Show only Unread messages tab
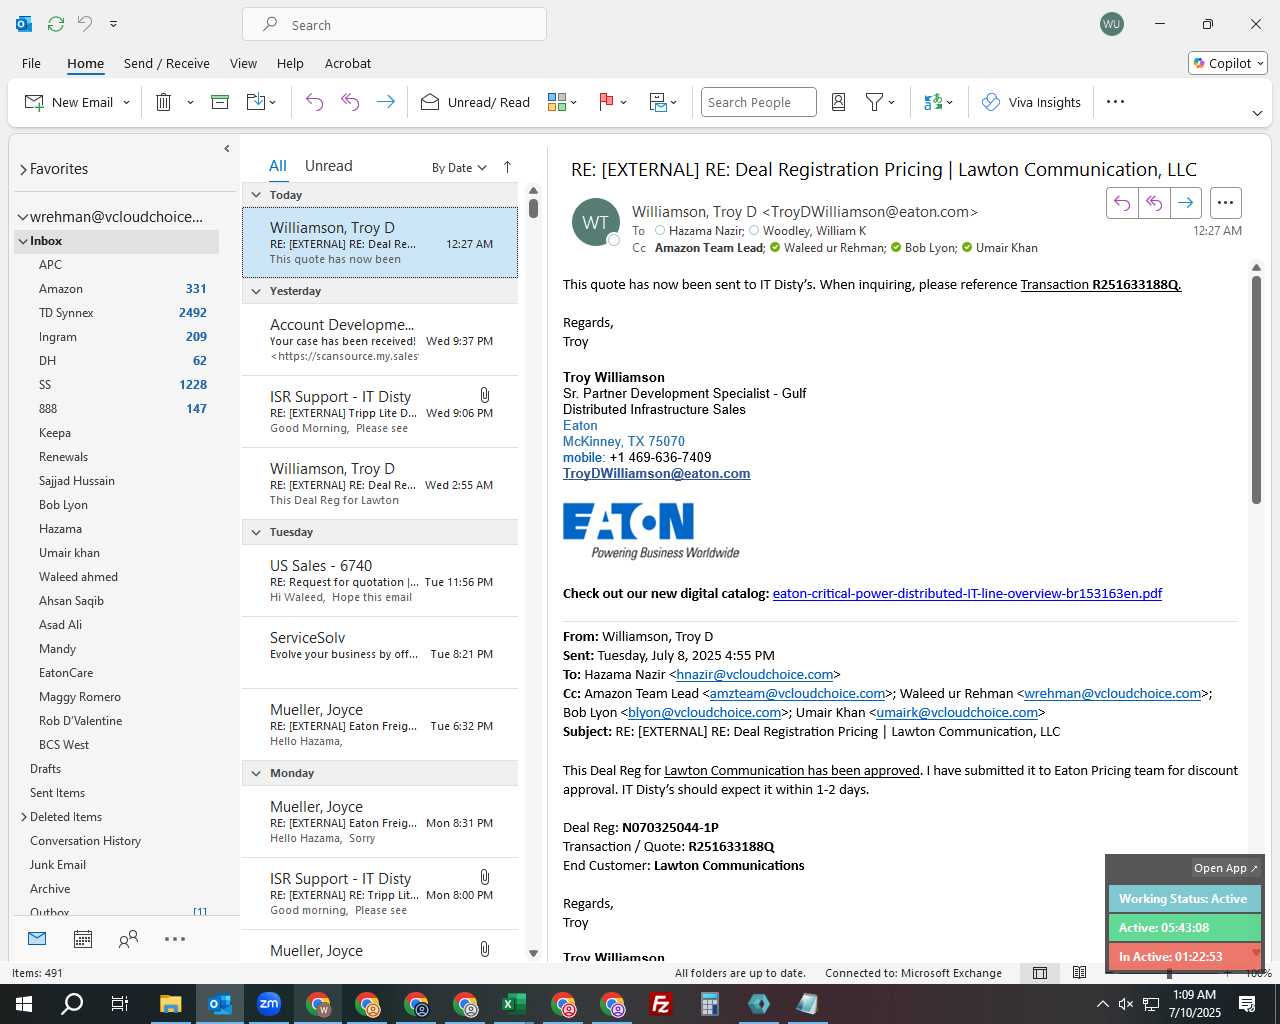The height and width of the screenshot is (1024, 1280). pos(329,166)
